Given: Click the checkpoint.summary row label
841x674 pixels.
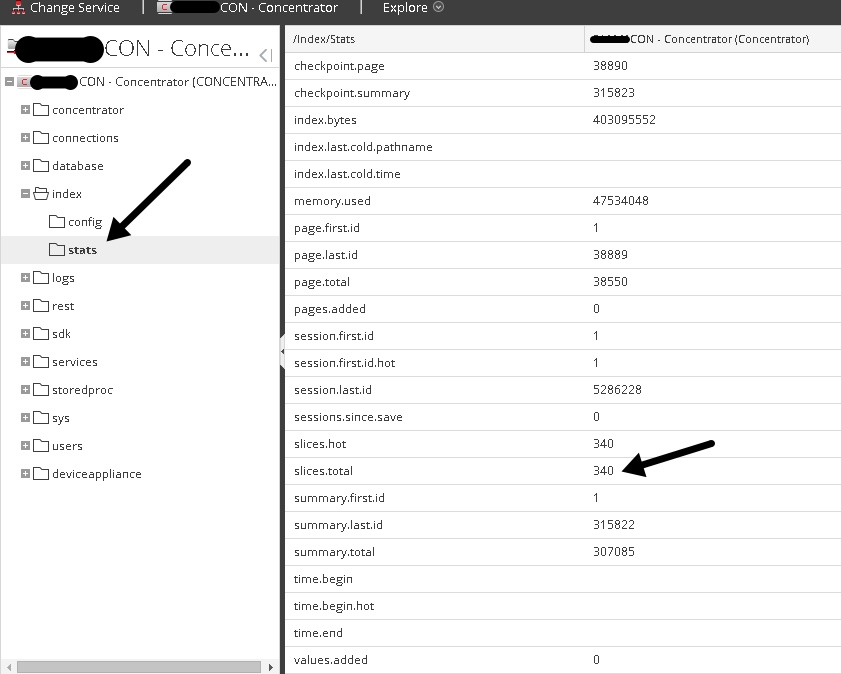Looking at the screenshot, I should pyautogui.click(x=352, y=93).
